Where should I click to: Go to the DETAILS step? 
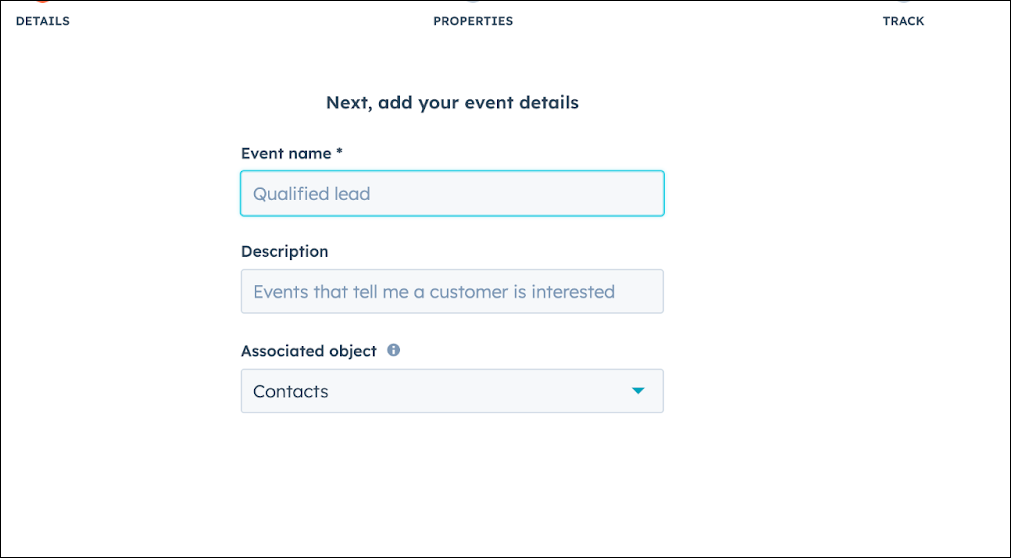(x=43, y=21)
